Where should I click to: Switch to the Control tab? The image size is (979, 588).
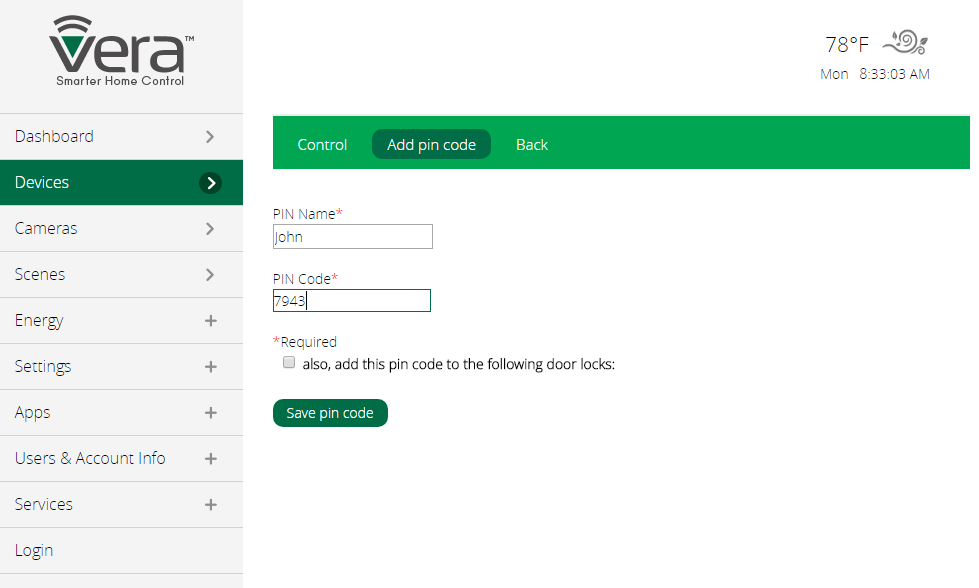click(x=322, y=145)
